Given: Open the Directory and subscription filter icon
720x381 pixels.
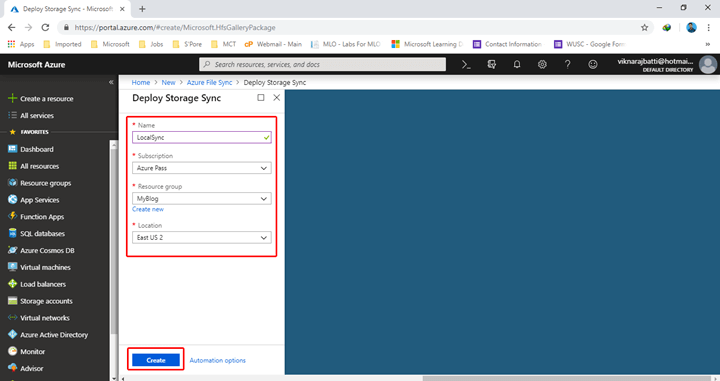Looking at the screenshot, I should coord(492,65).
